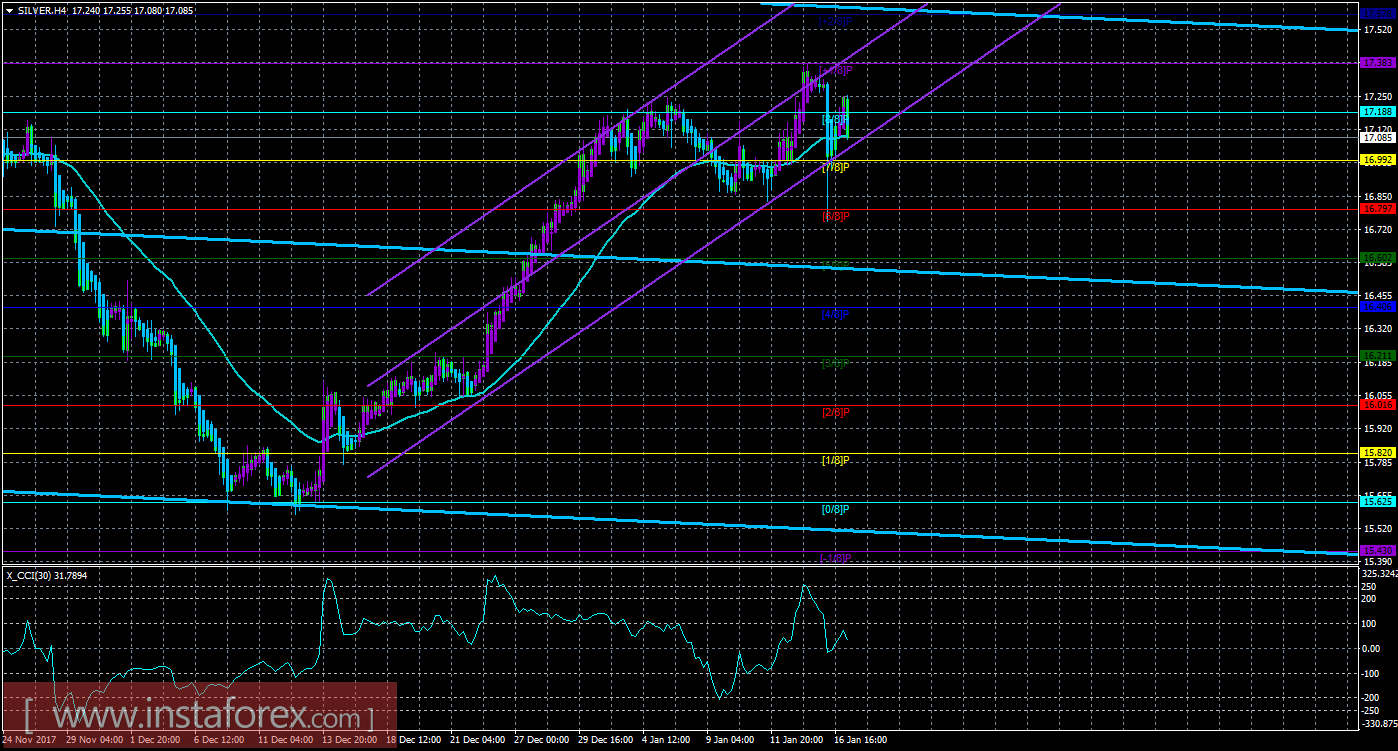Screen dimensions: 1398x751
Task: Click the 15.820 yellow price tag
Action: point(1378,453)
